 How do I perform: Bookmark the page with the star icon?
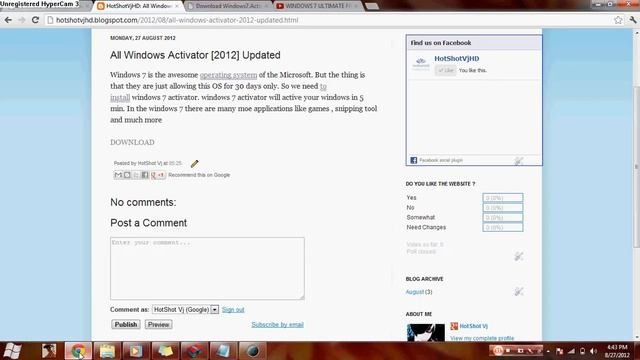(618, 20)
